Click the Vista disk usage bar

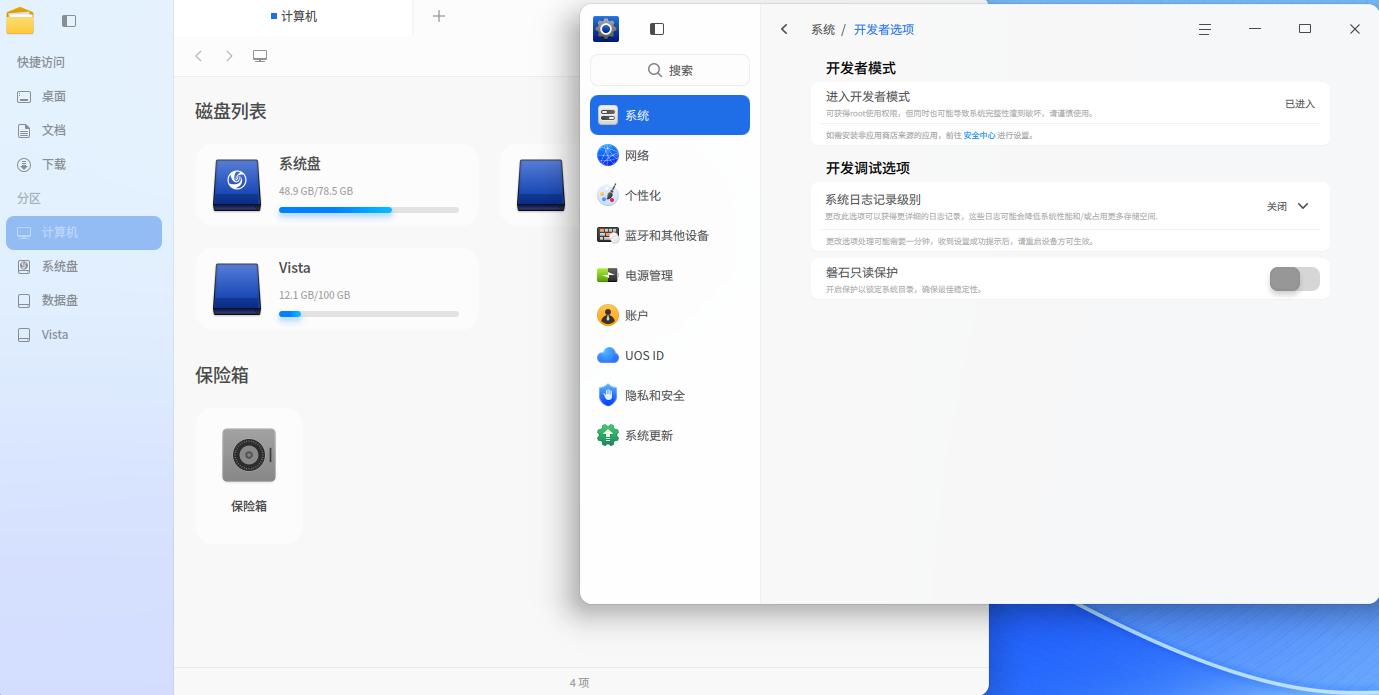369,314
